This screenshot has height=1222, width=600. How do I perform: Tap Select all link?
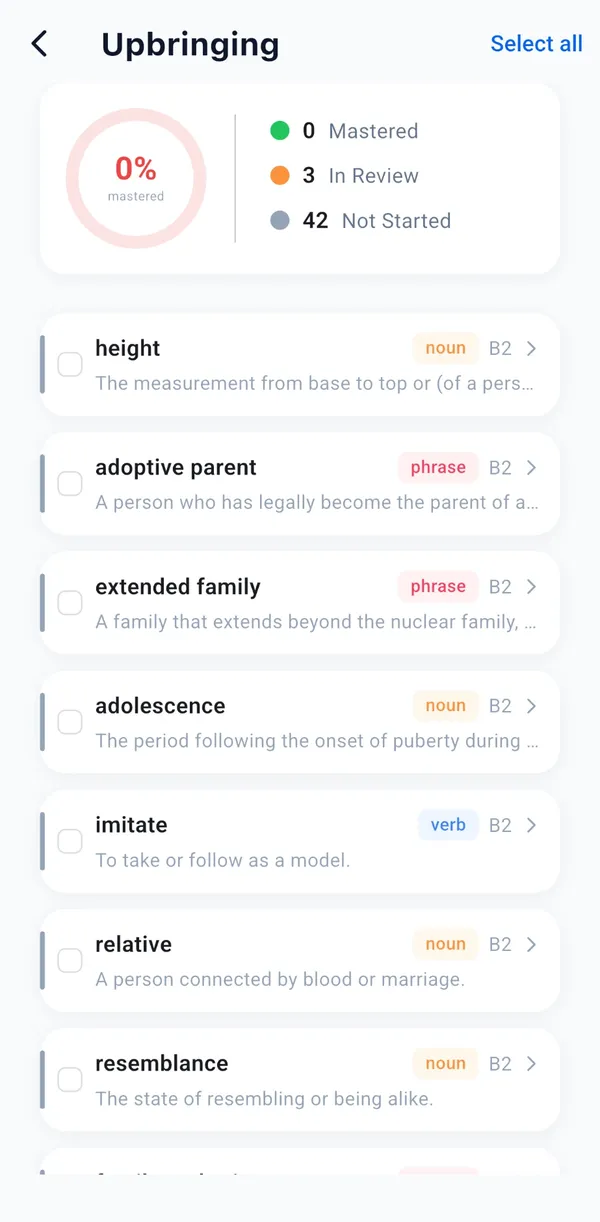(x=536, y=44)
